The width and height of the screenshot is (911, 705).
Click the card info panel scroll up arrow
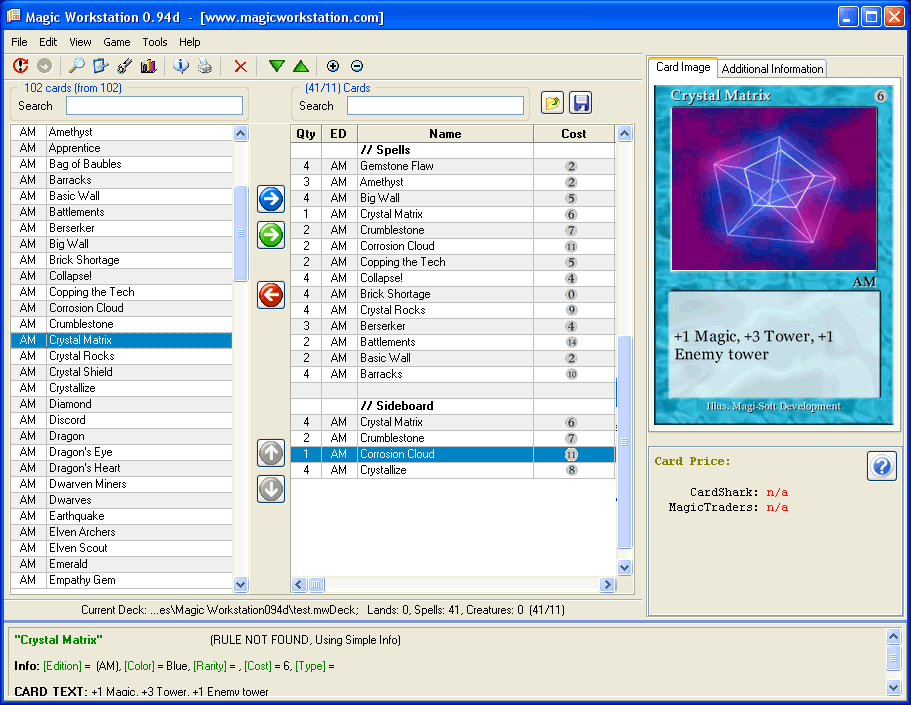click(894, 636)
